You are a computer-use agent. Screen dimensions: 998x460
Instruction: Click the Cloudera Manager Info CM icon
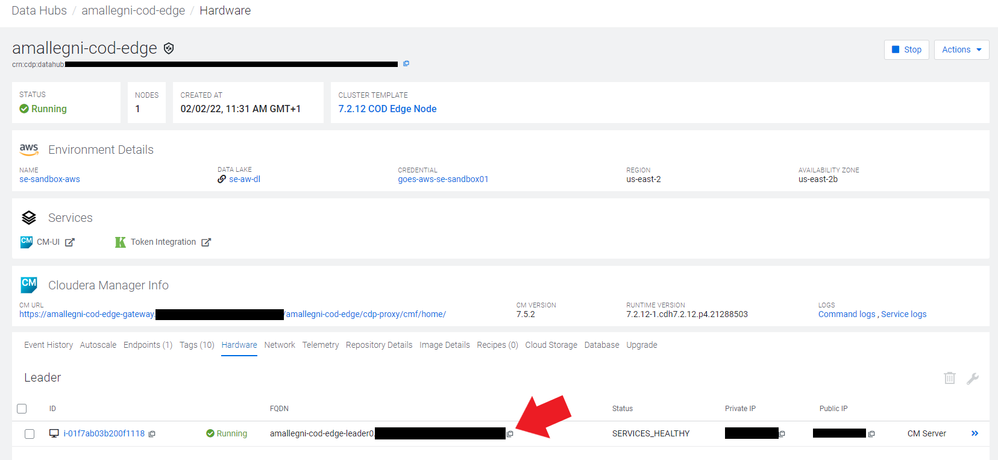pos(29,284)
